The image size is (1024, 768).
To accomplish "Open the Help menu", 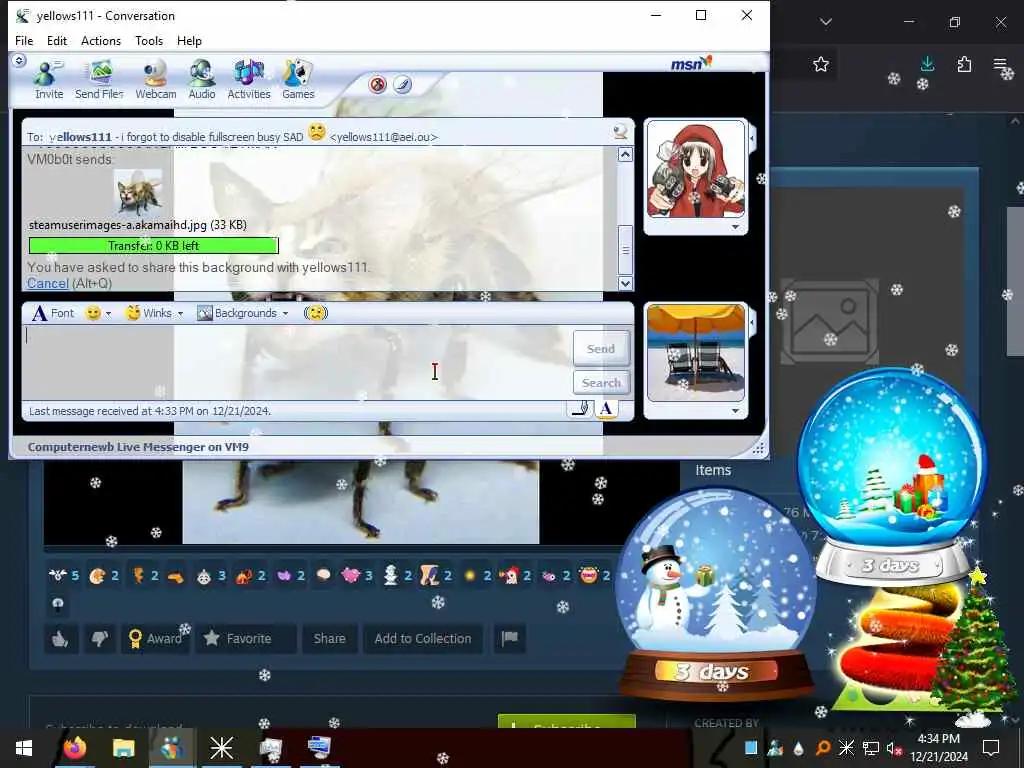I will coord(189,40).
